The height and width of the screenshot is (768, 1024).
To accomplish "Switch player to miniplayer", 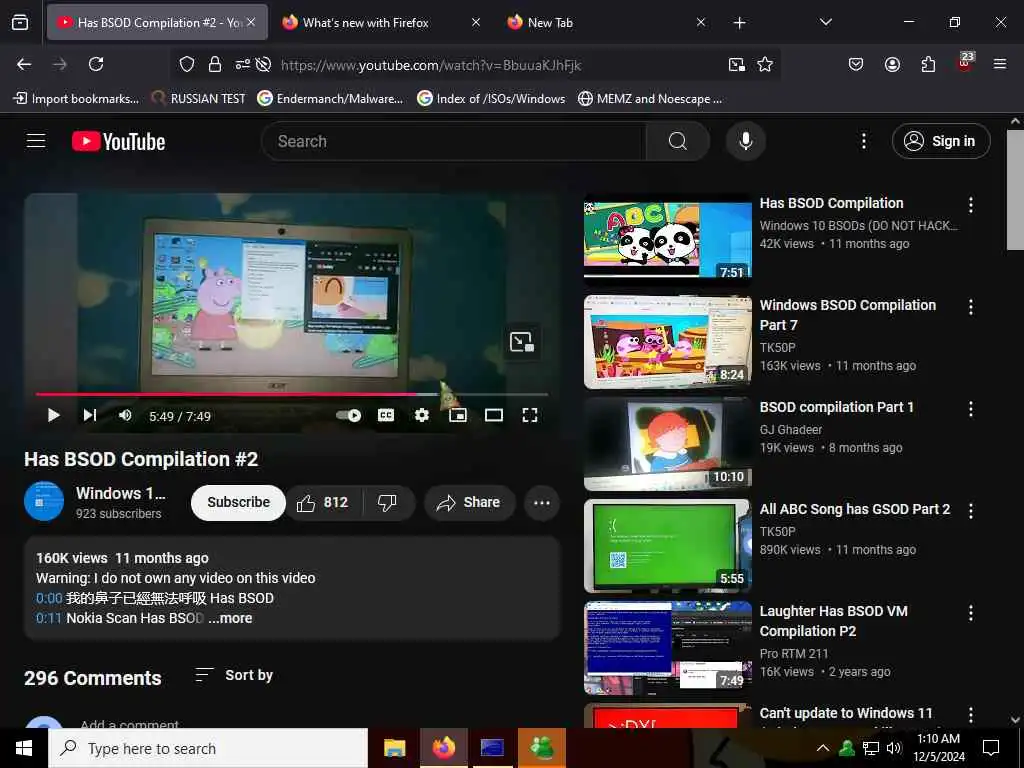I will click(458, 415).
